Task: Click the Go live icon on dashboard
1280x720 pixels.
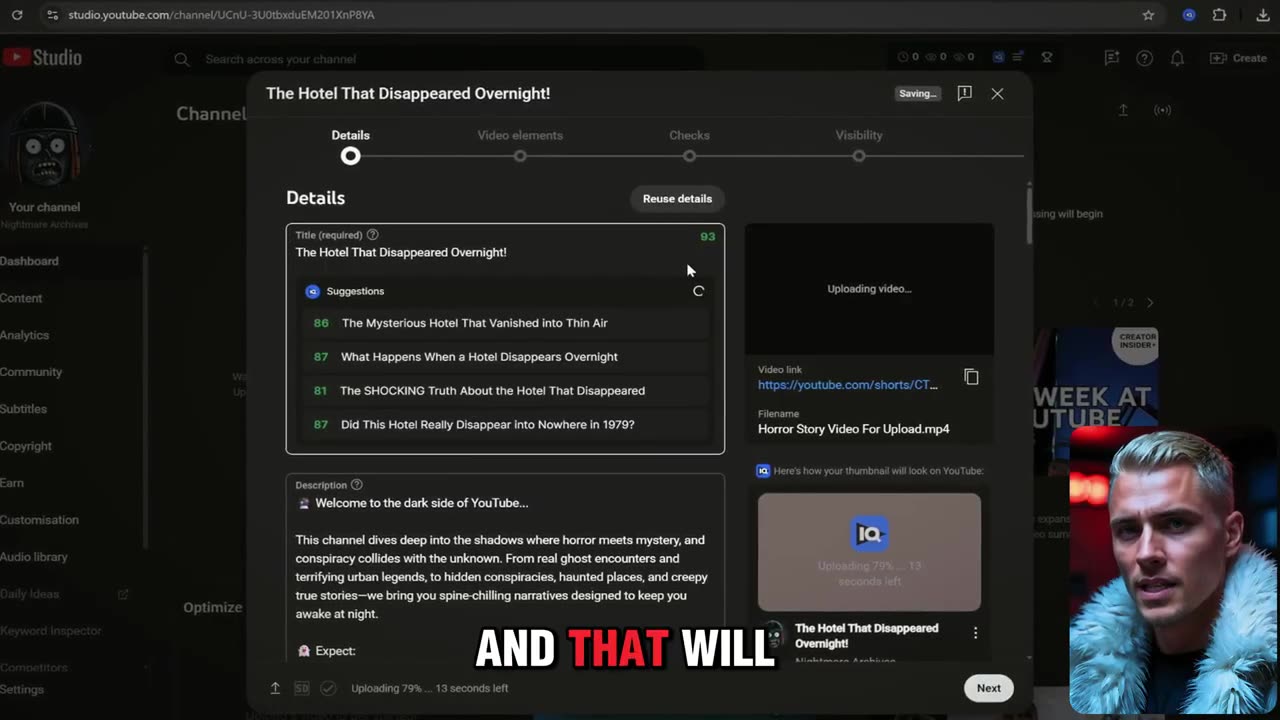Action: point(1162,110)
